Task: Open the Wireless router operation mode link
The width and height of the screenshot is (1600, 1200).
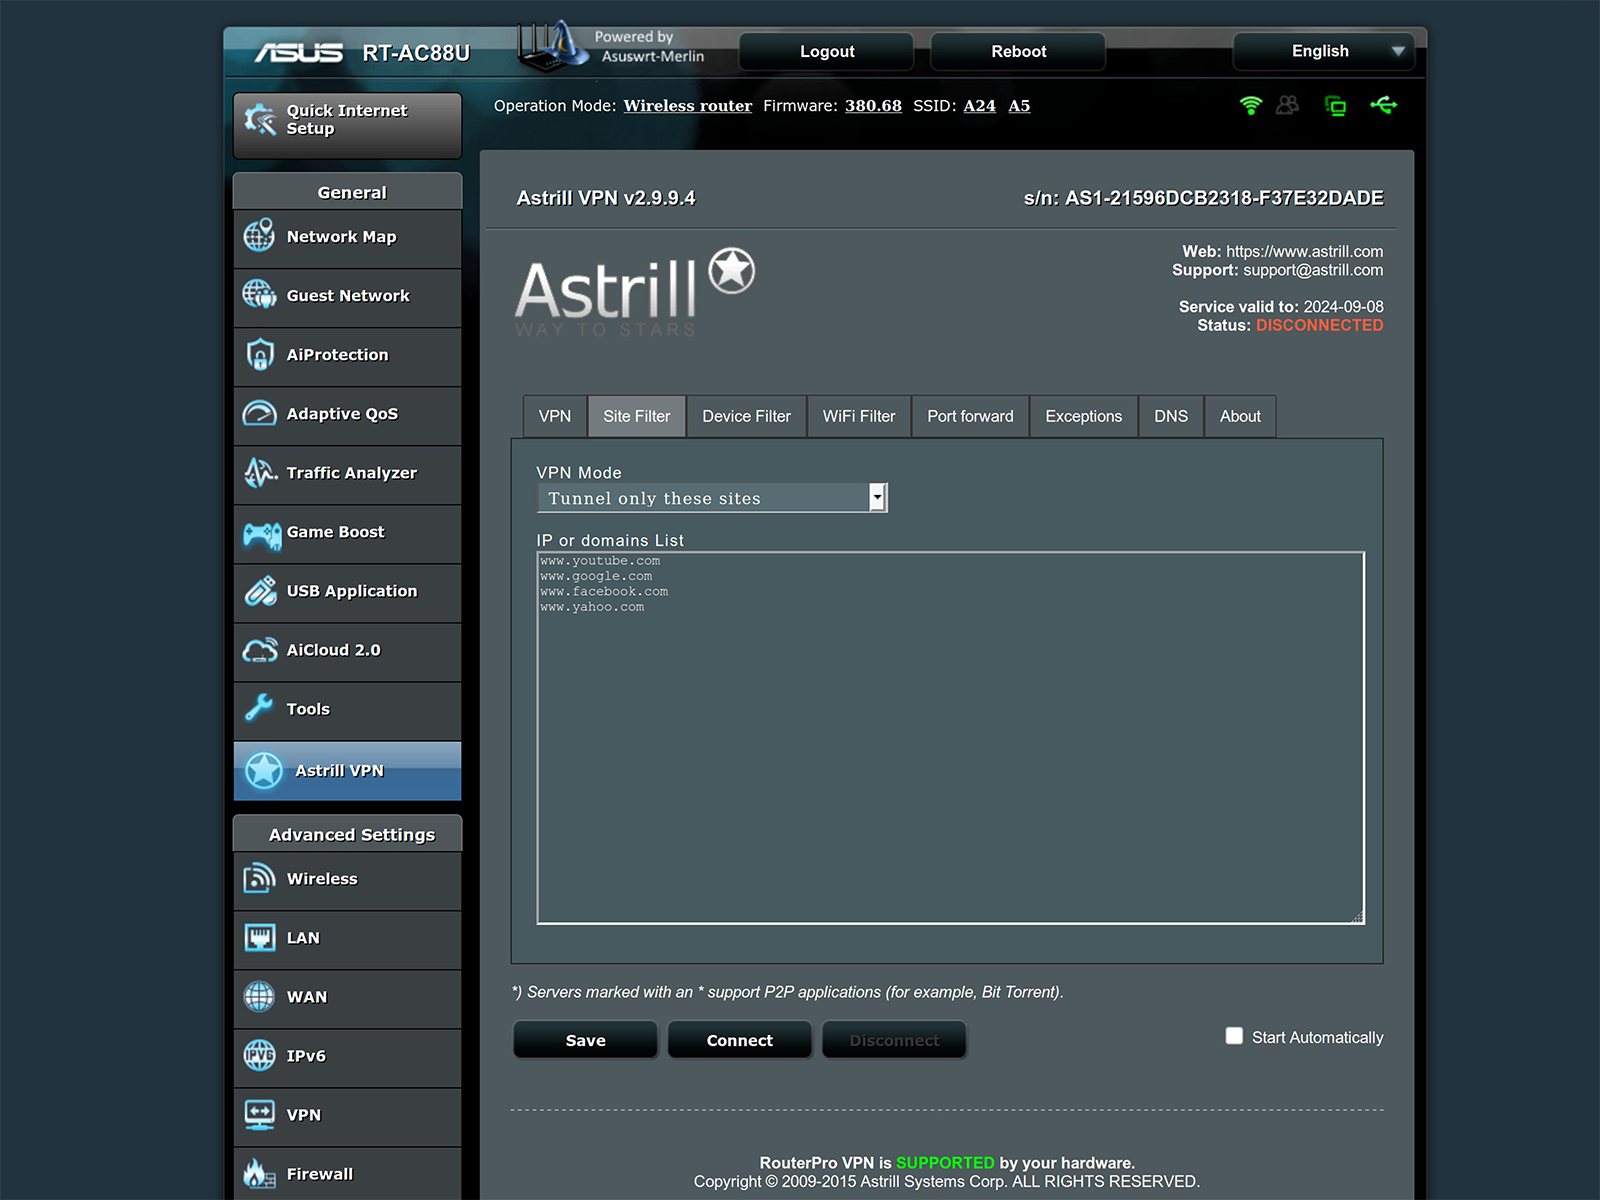Action: [x=688, y=106]
